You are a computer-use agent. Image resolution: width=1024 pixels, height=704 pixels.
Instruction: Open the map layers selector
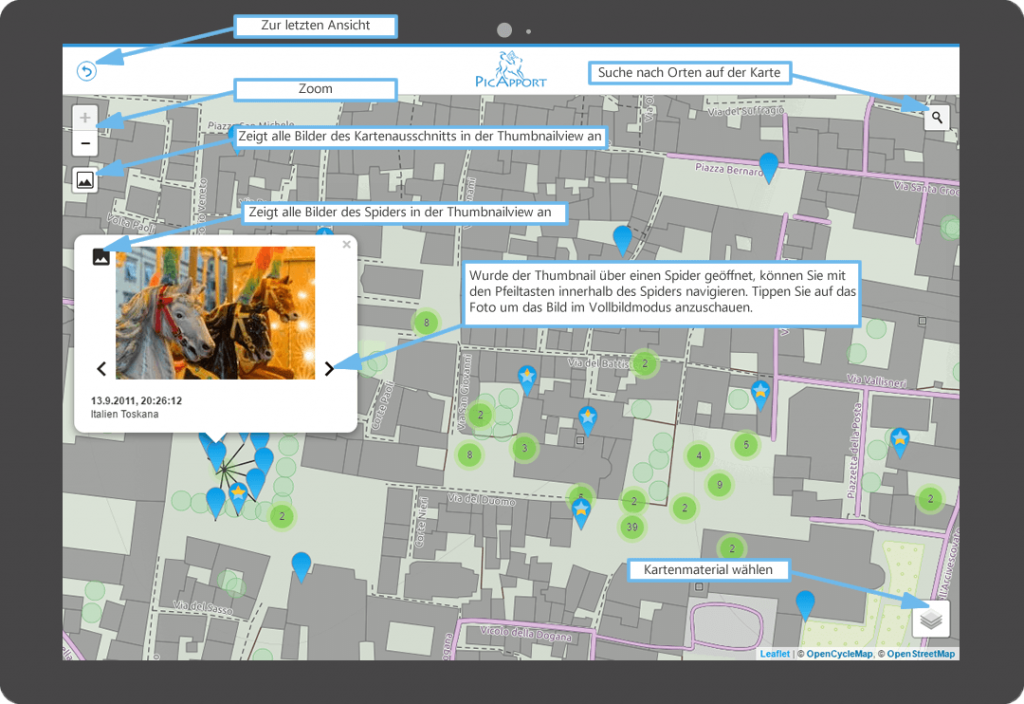[x=931, y=620]
